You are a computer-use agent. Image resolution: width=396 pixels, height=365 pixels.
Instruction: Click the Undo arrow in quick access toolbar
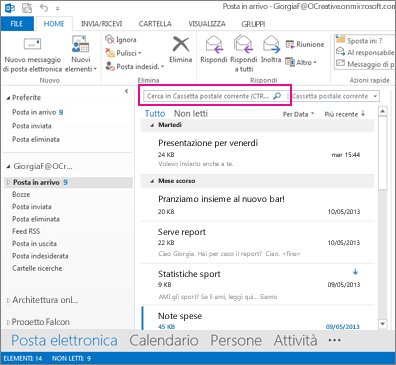[44, 7]
